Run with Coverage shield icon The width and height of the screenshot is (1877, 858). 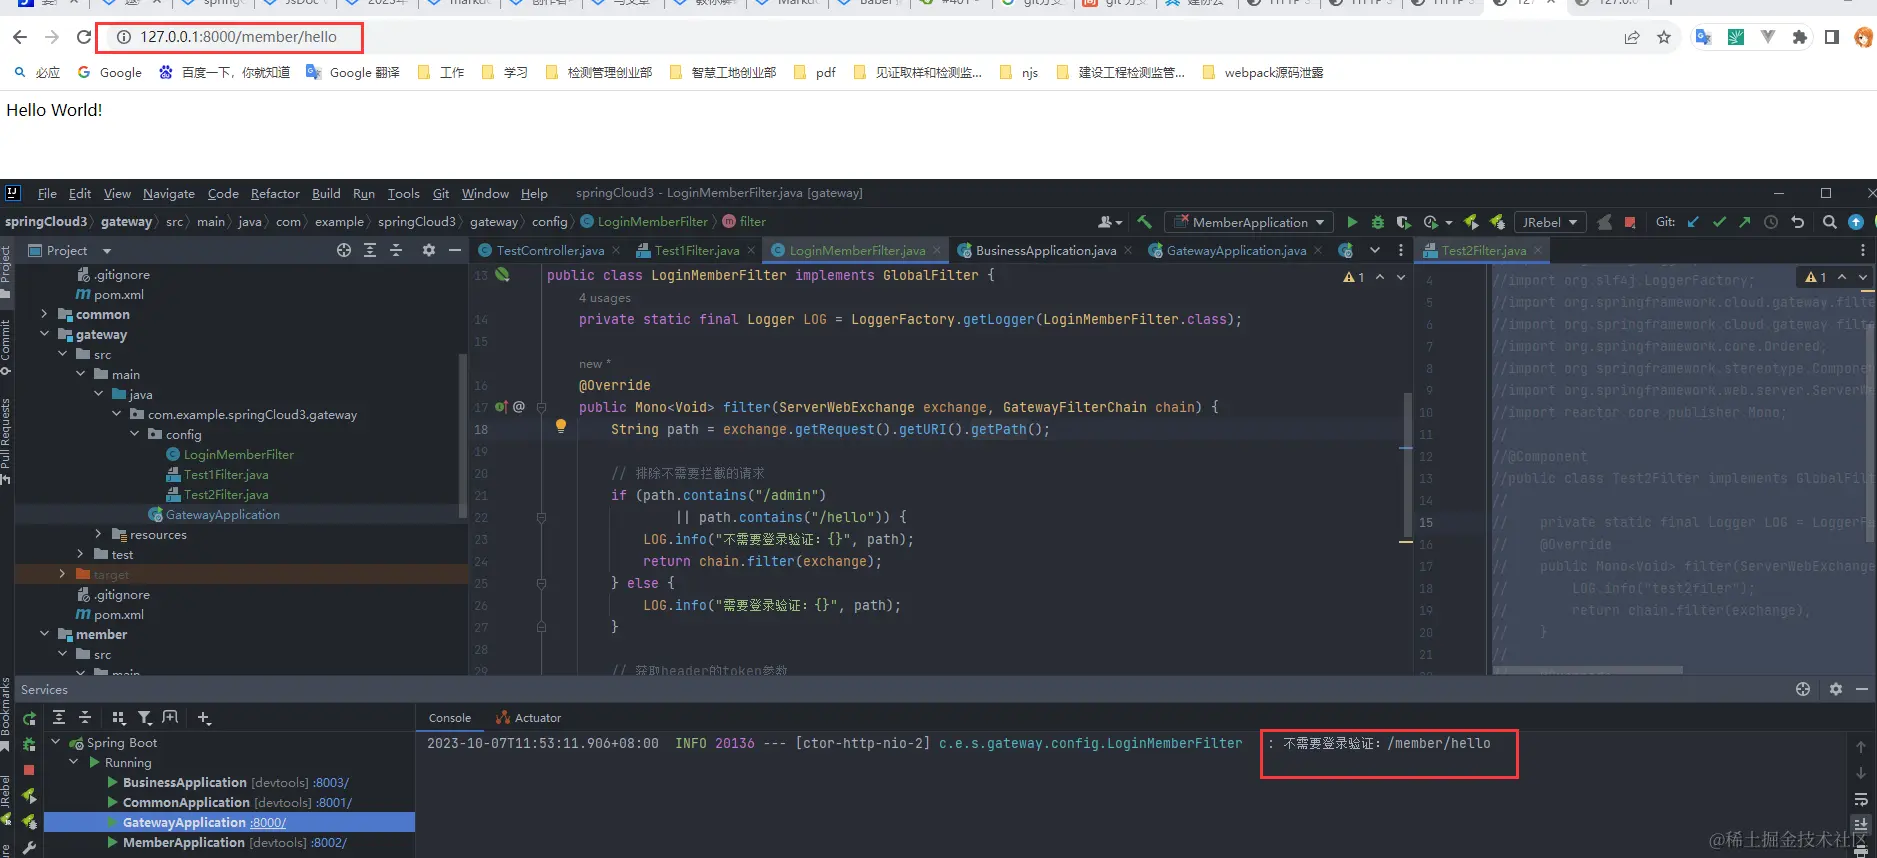pyautogui.click(x=1404, y=222)
